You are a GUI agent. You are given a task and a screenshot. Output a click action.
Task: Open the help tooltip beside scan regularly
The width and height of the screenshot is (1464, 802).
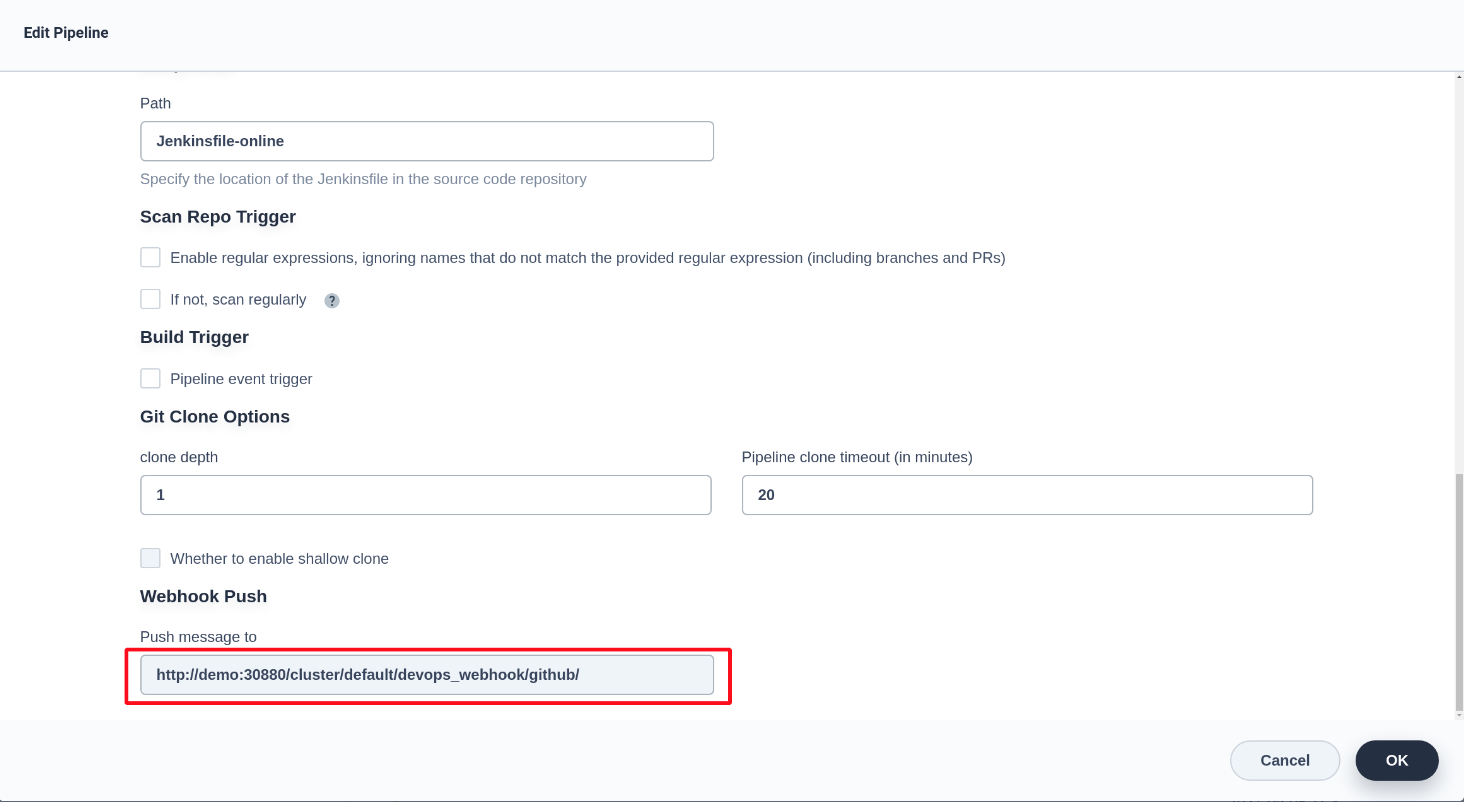tap(331, 300)
